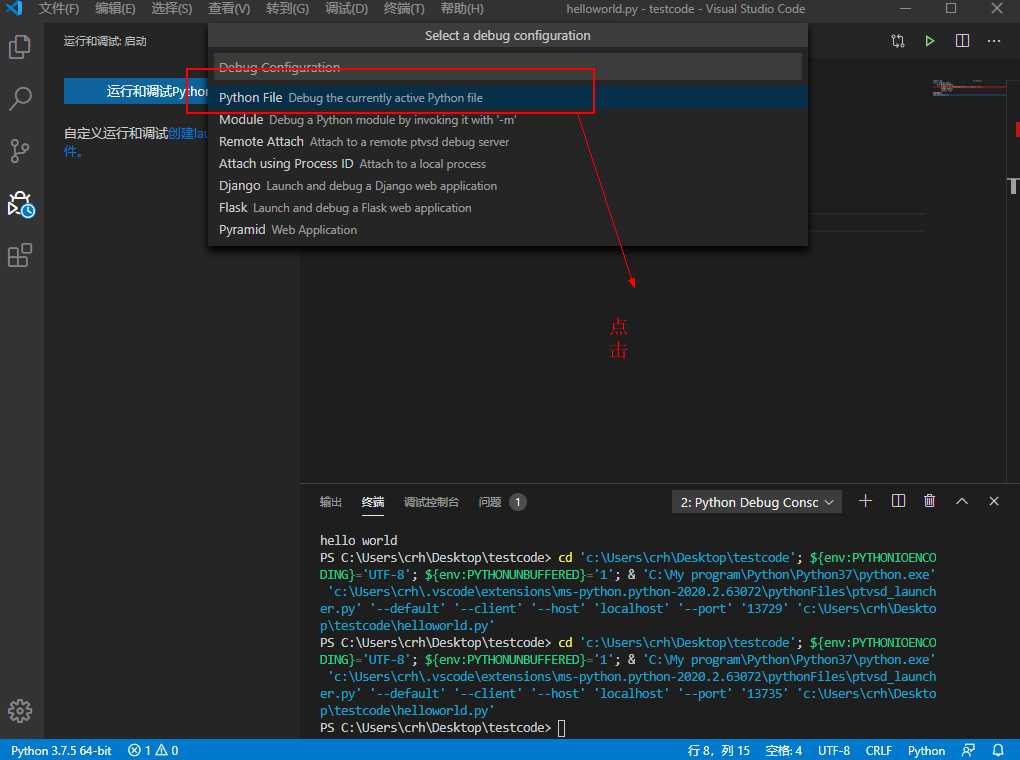Open the 选择(S) menu
The width and height of the screenshot is (1020, 760).
[172, 8]
